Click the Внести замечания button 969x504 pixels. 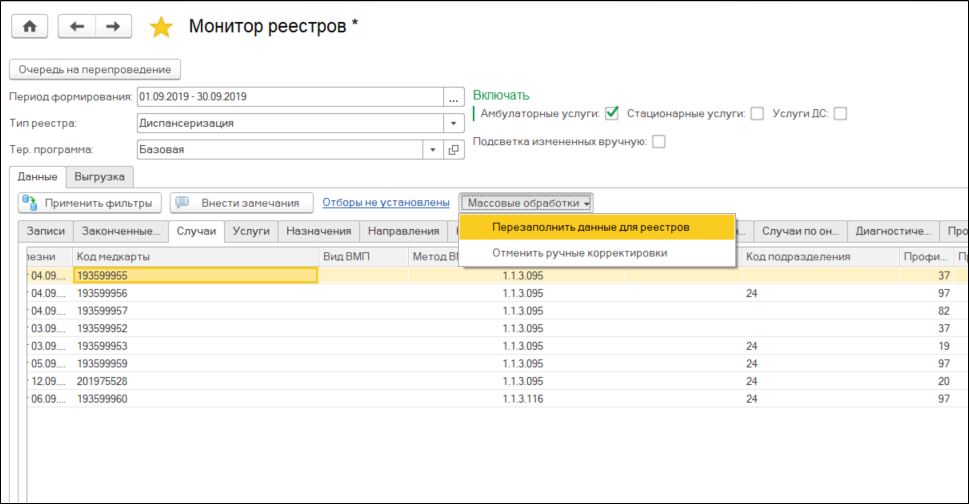[241, 203]
